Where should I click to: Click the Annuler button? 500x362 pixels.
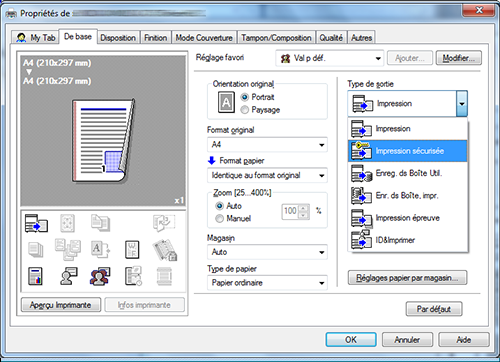(407, 340)
